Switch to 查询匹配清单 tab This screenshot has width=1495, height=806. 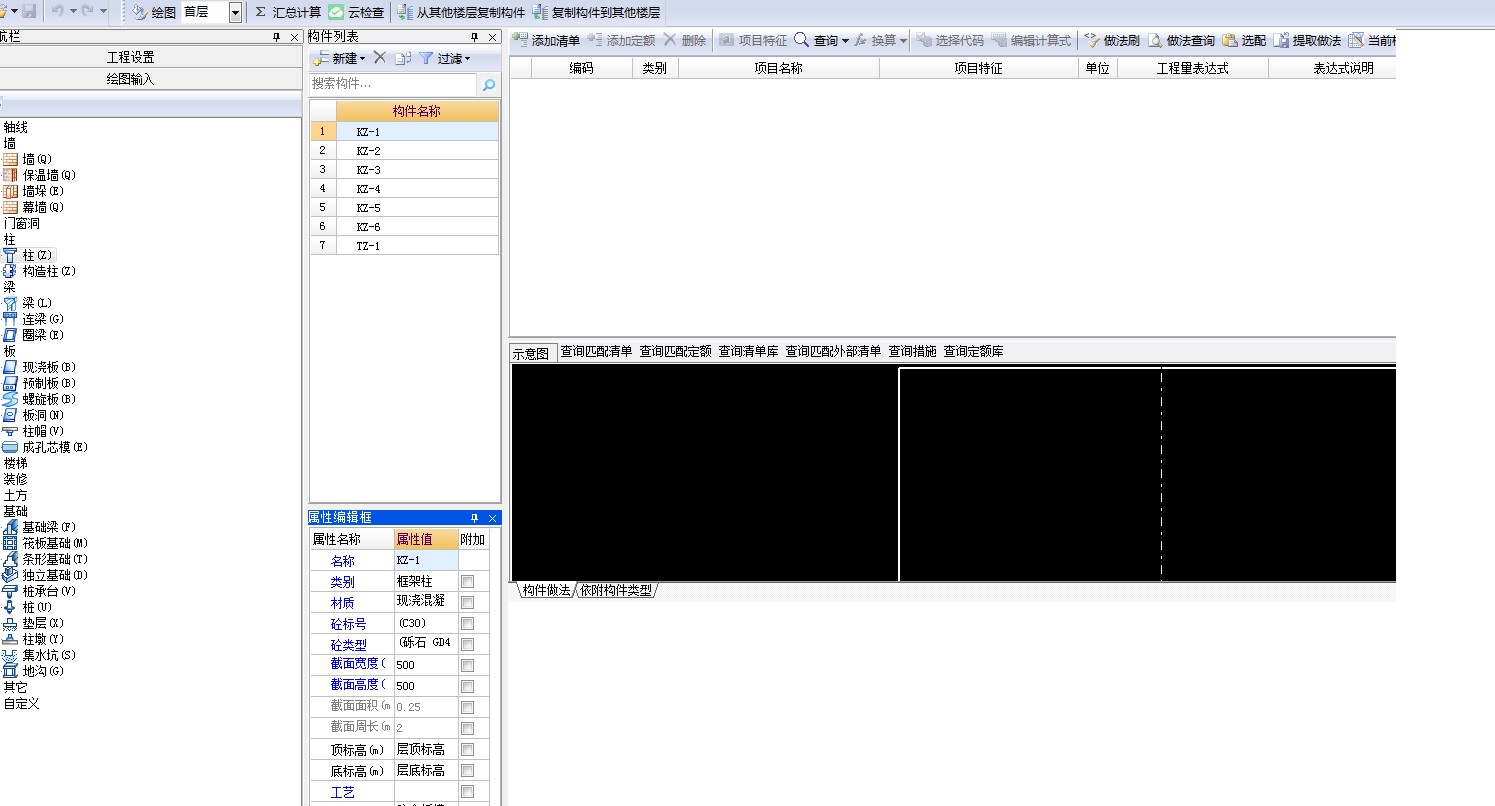coord(596,351)
